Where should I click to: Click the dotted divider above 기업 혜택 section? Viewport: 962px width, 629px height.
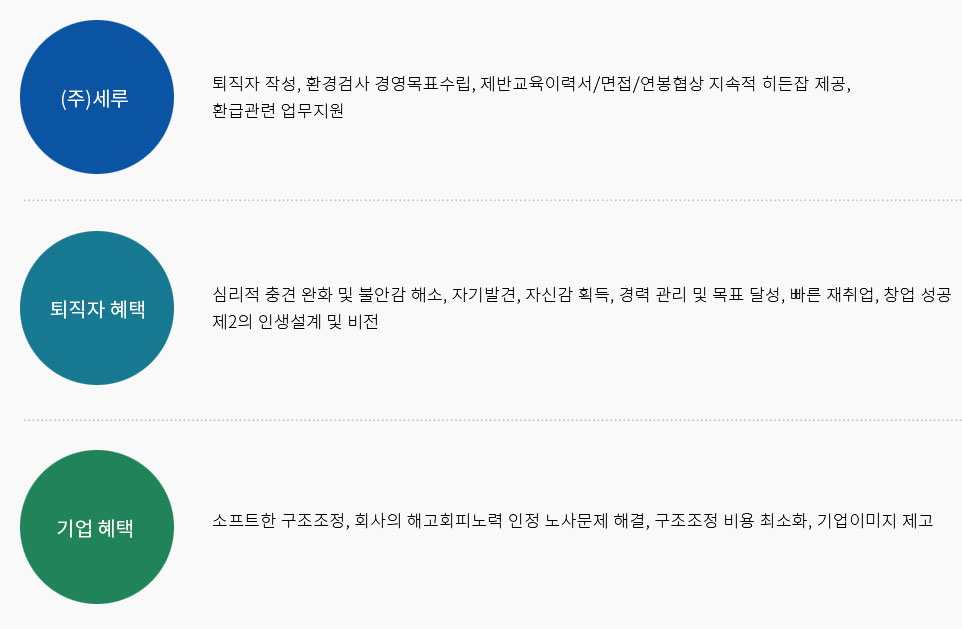point(493,420)
